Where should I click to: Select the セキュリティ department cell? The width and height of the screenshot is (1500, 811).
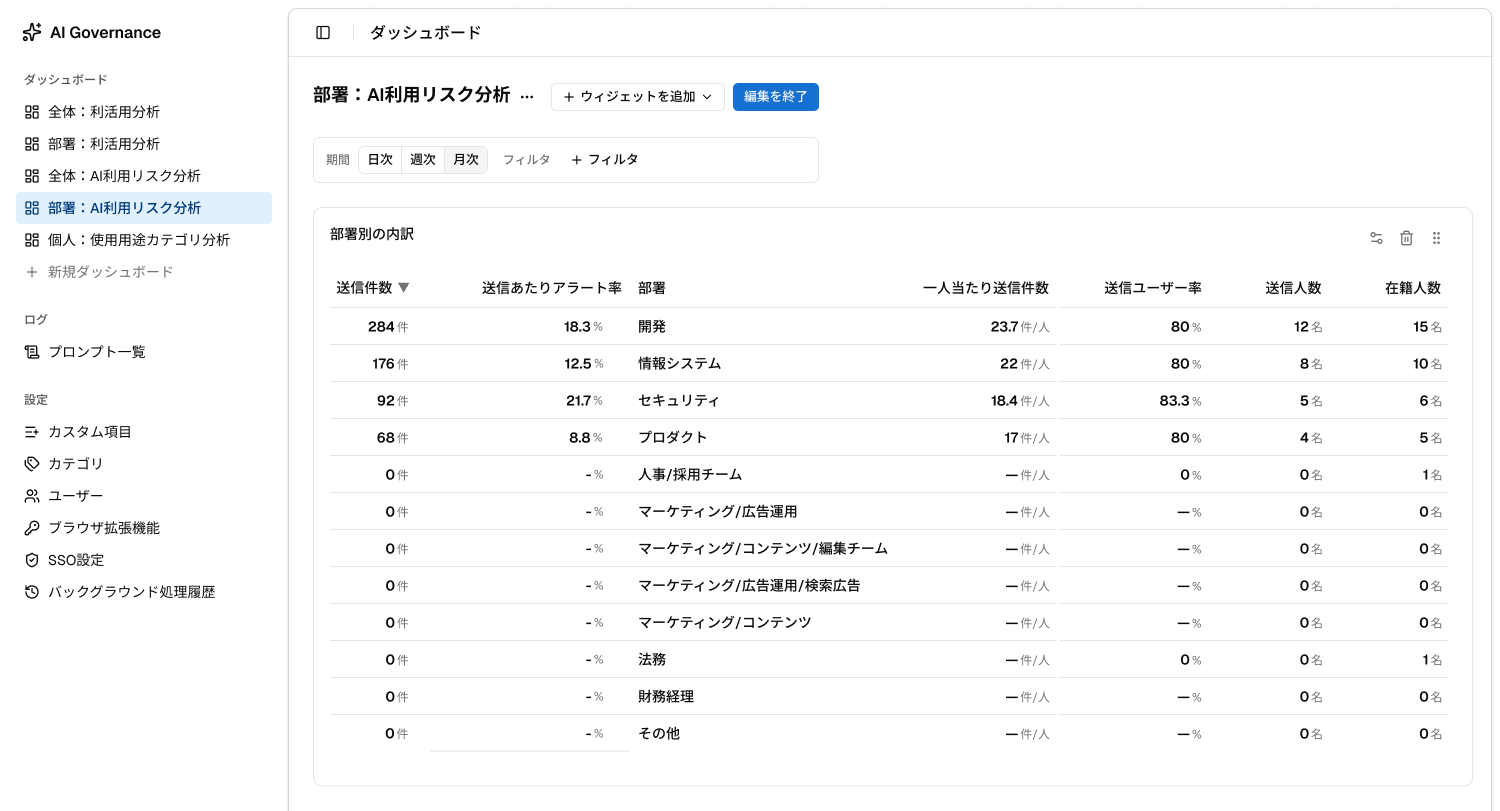tap(679, 401)
